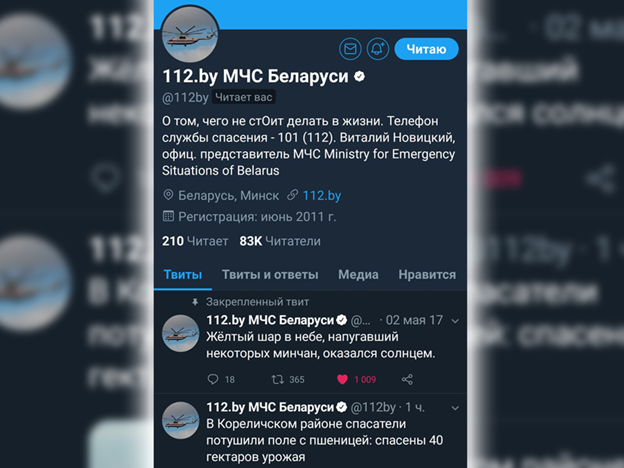Reply to the pinned tweet
This screenshot has height=468, width=624.
pos(213,379)
